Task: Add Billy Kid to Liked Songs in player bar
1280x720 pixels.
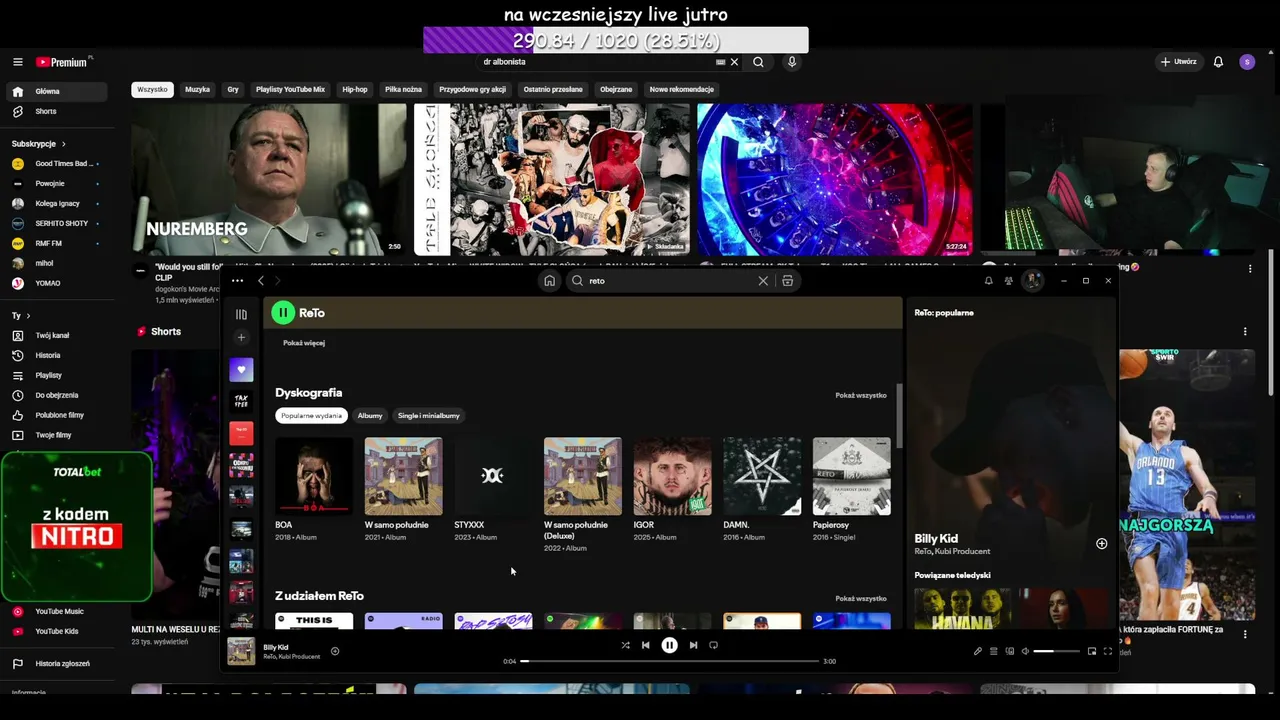Action: [335, 651]
